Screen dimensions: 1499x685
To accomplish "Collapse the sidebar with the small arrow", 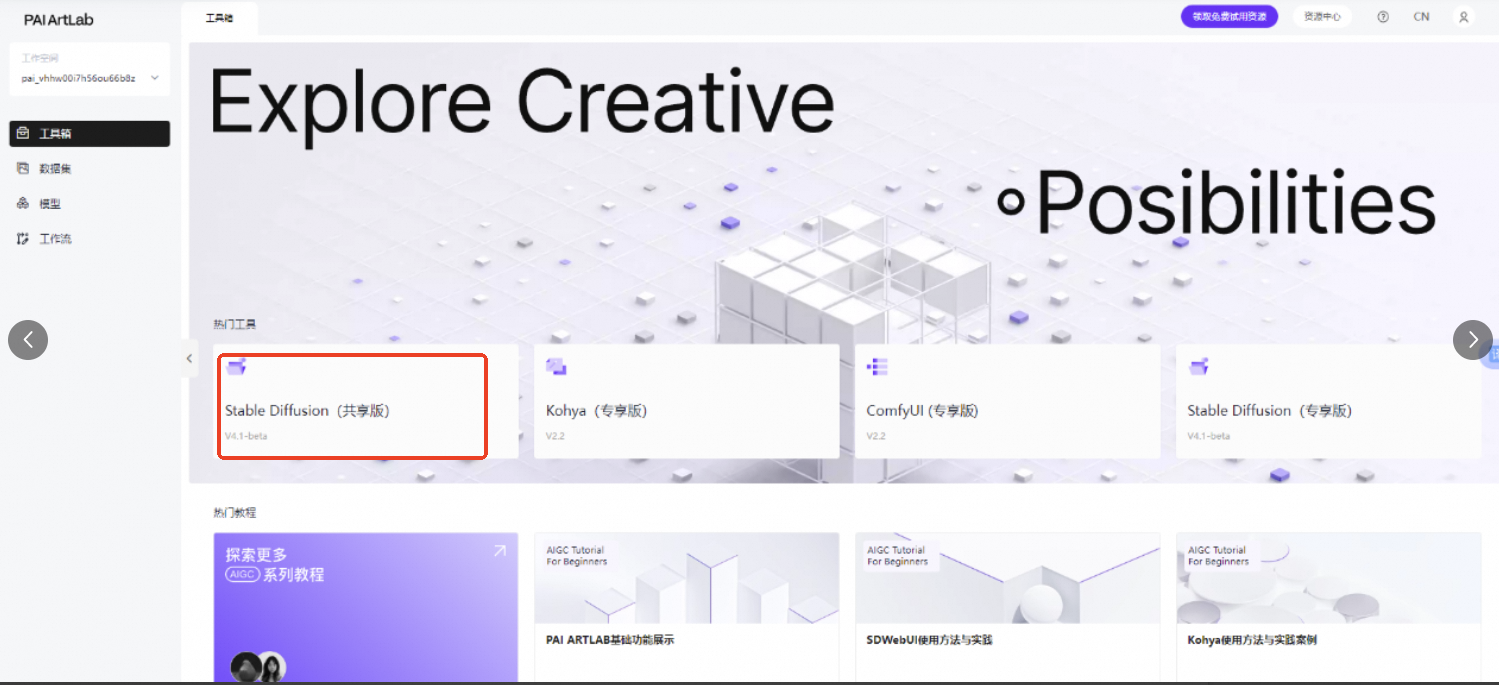I will tap(190, 359).
